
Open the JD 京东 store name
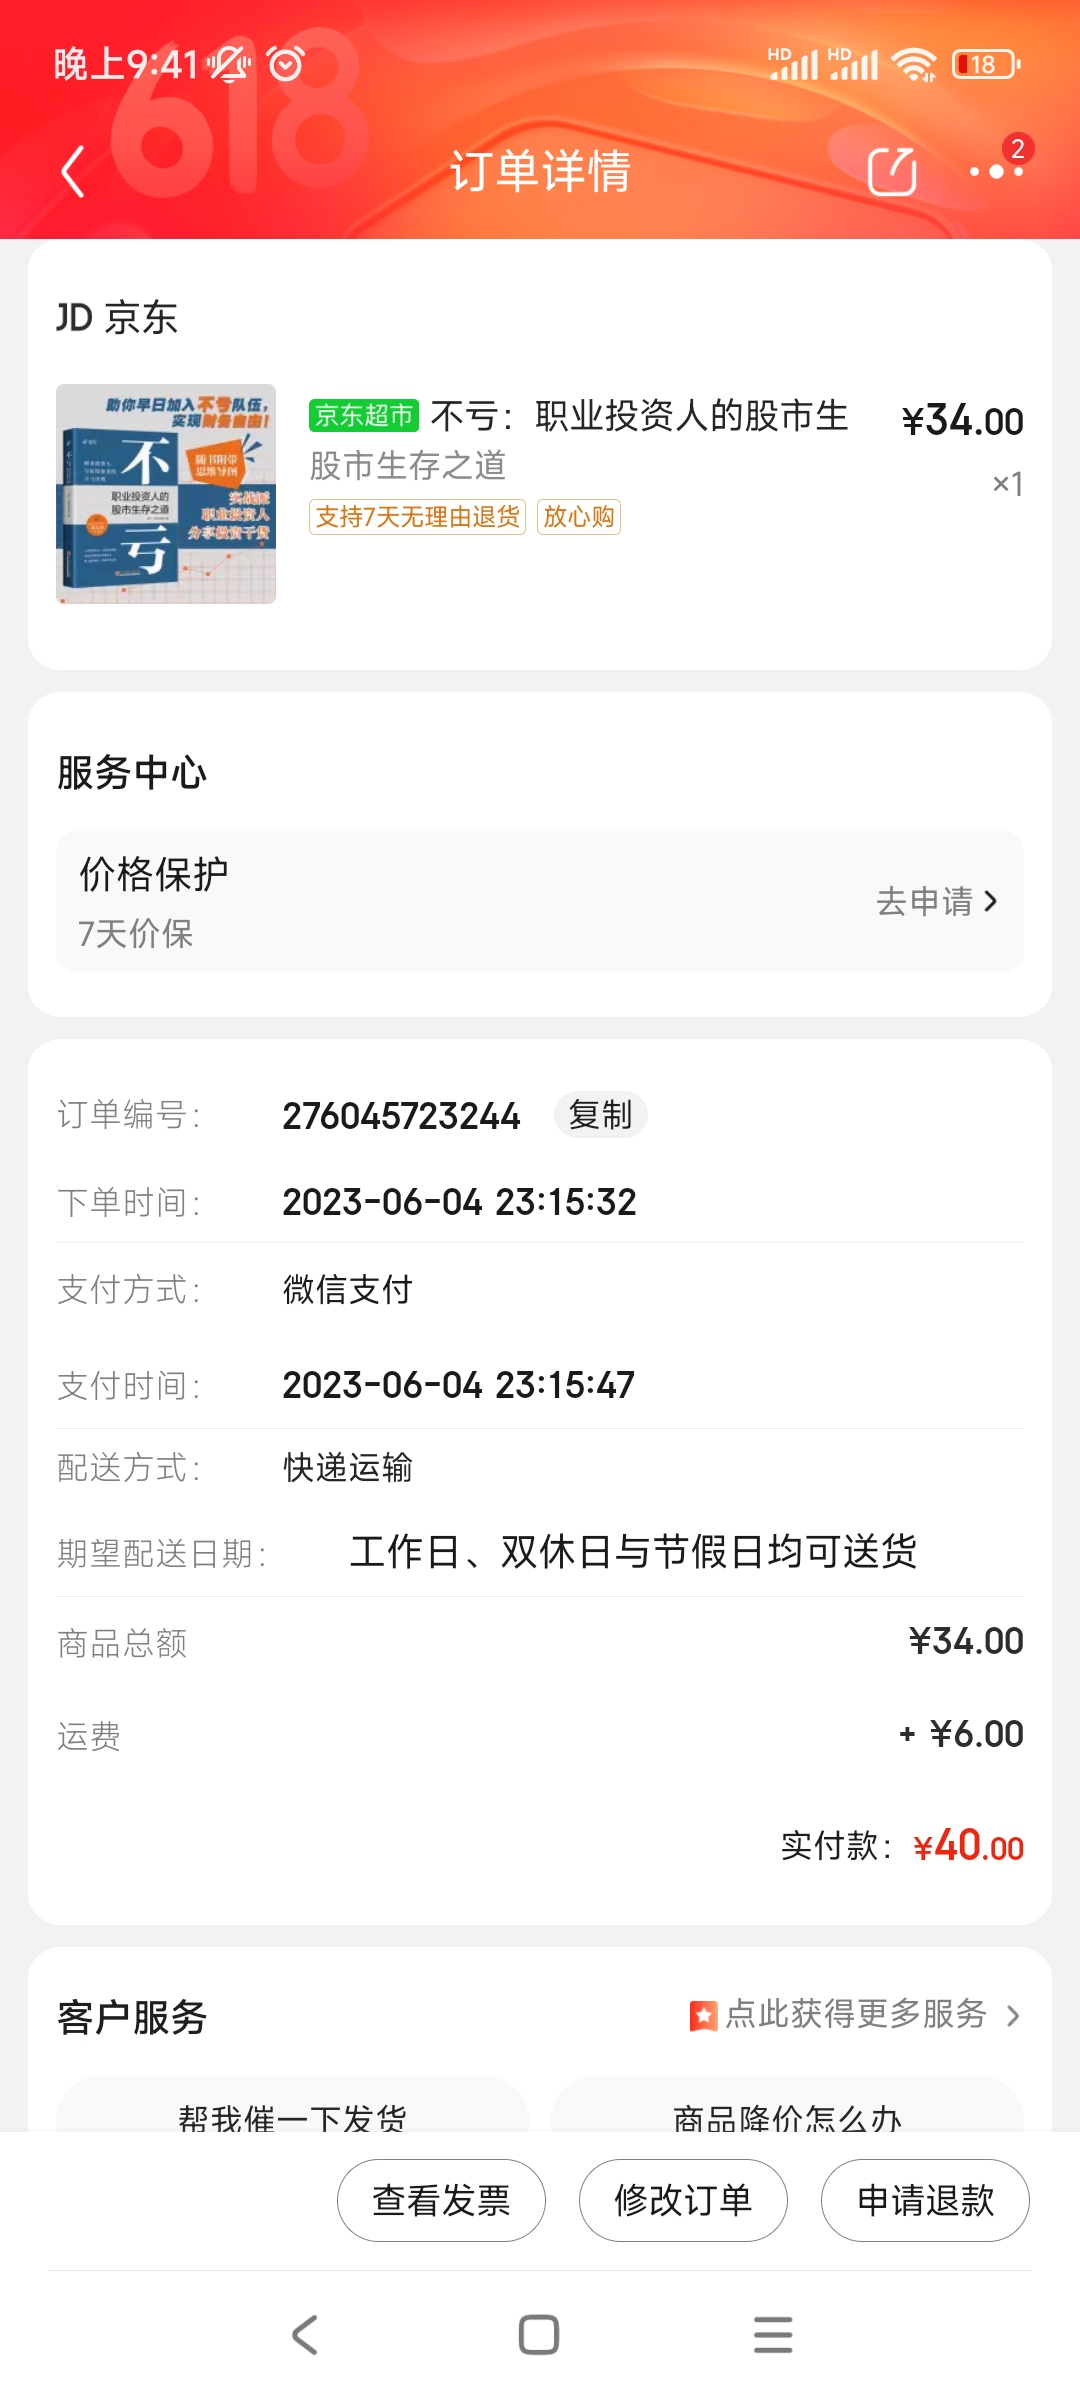pyautogui.click(x=117, y=318)
